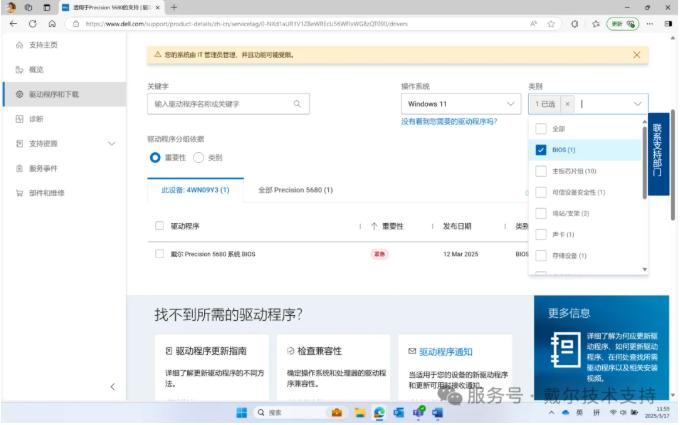This screenshot has height=425, width=680.
Task: Open File Explorer from the taskbar
Action: [360, 413]
